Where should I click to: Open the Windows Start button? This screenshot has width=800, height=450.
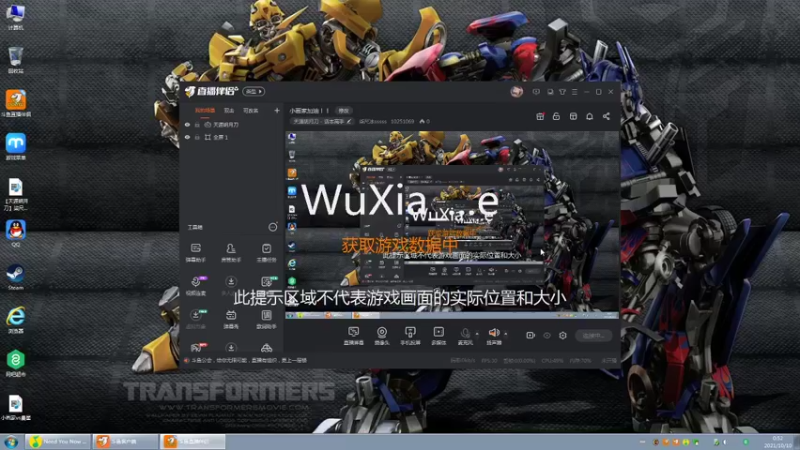(11, 441)
